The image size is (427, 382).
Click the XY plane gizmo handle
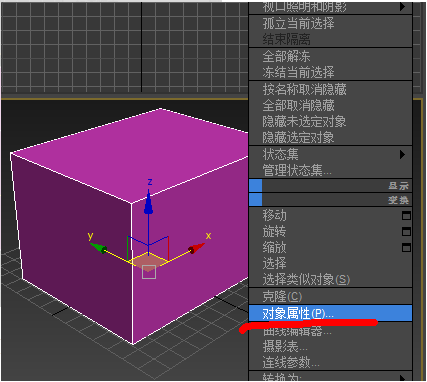[x=148, y=262]
